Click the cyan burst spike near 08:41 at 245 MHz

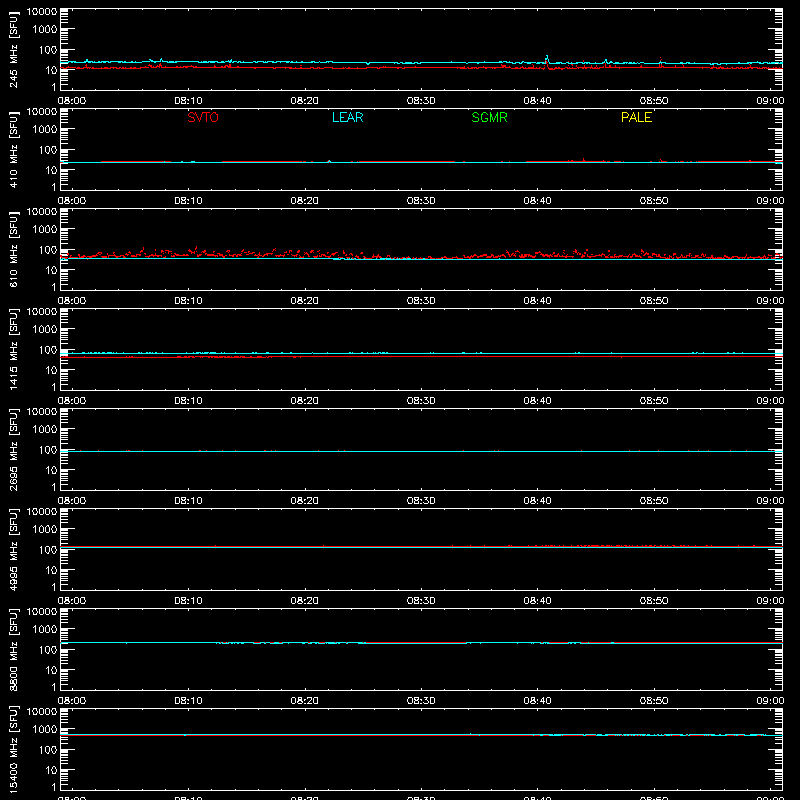tap(547, 59)
